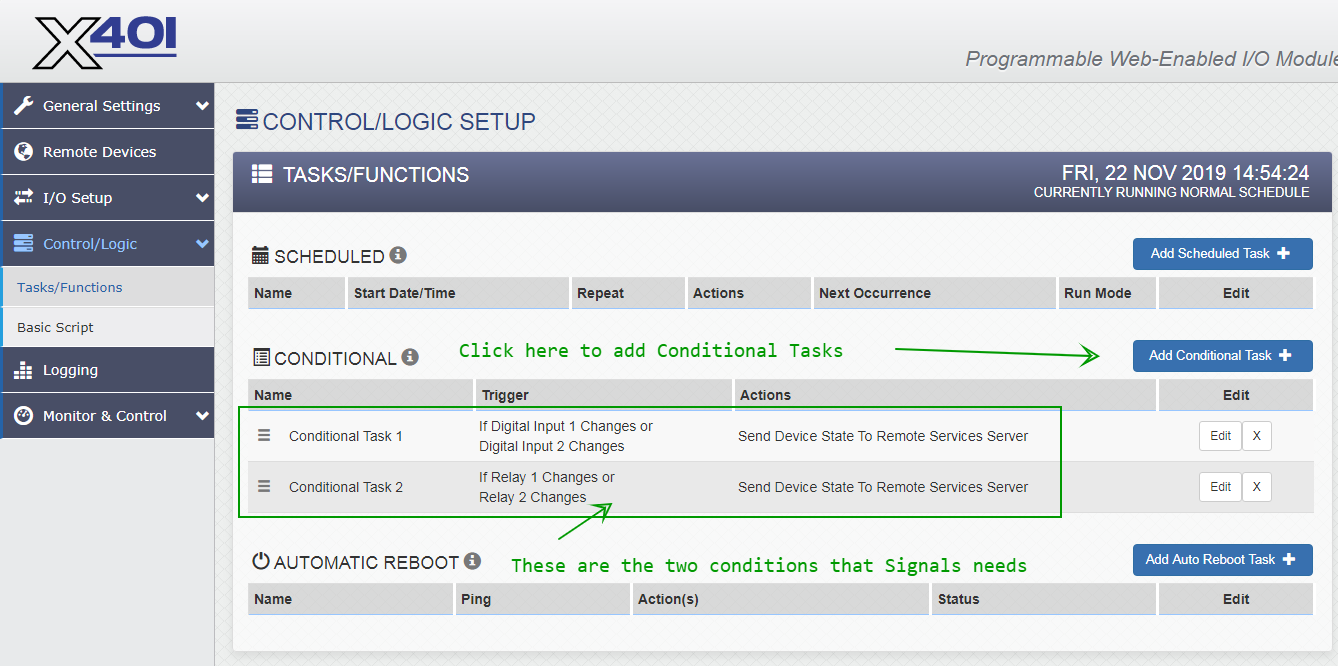Click the info icon beside AUTOMATIC REBOOT
The height and width of the screenshot is (666, 1338).
pyautogui.click(x=472, y=561)
